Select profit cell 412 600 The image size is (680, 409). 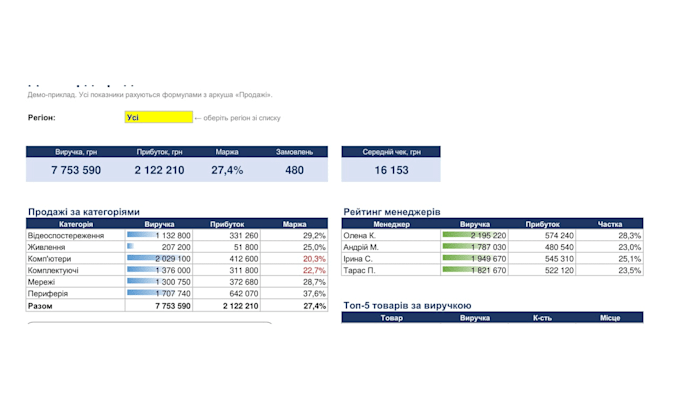click(227, 259)
